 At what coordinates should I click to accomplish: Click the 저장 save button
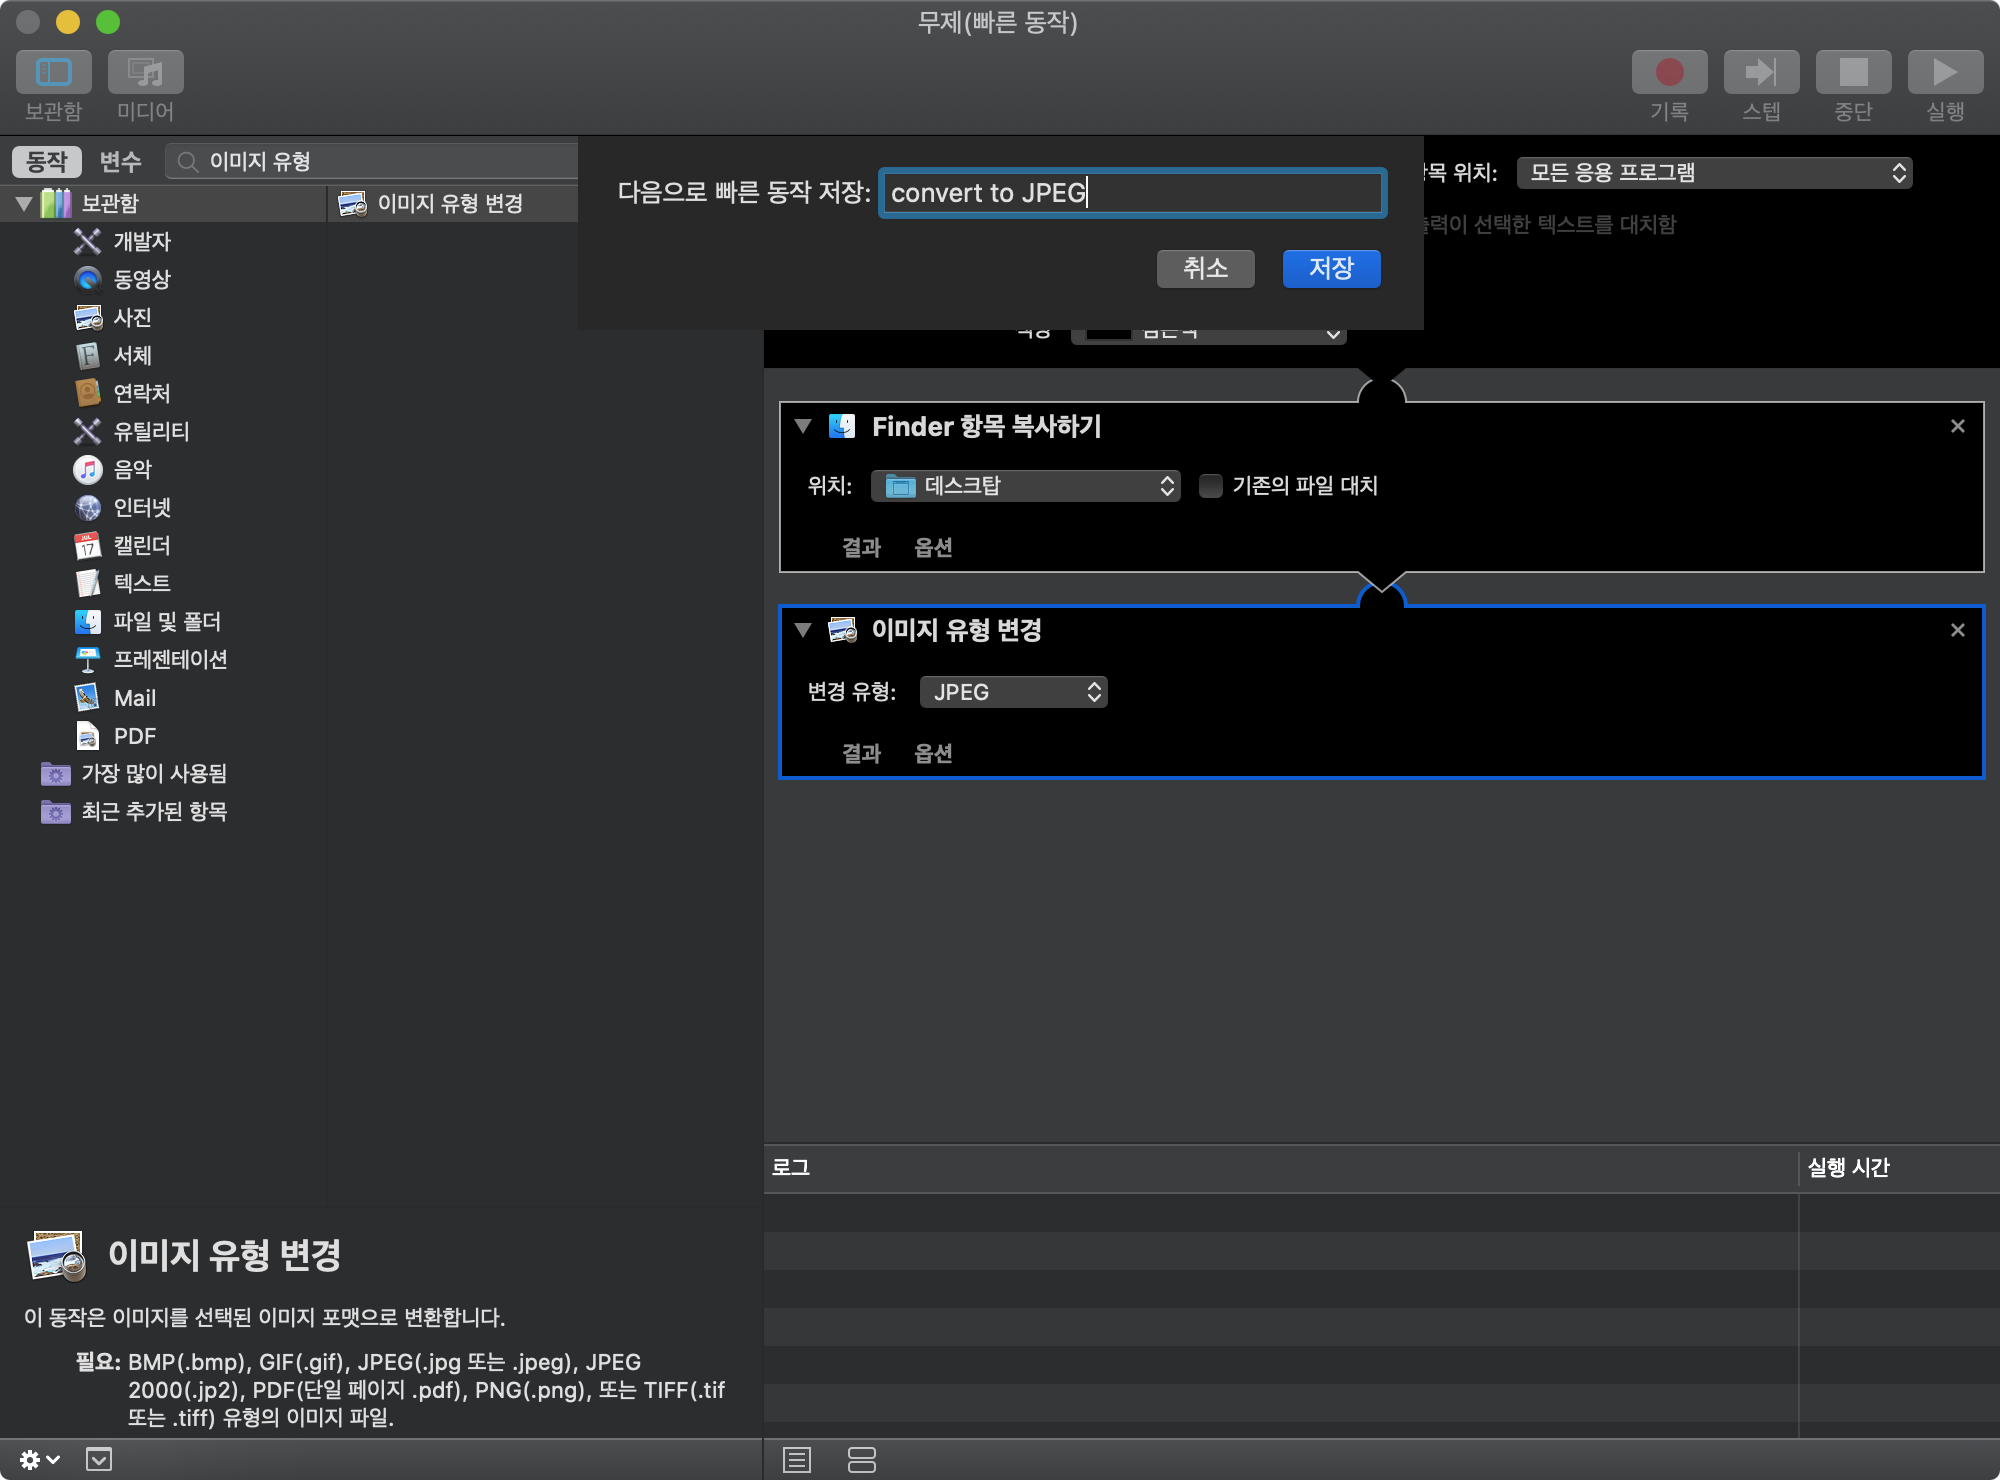pos(1331,268)
